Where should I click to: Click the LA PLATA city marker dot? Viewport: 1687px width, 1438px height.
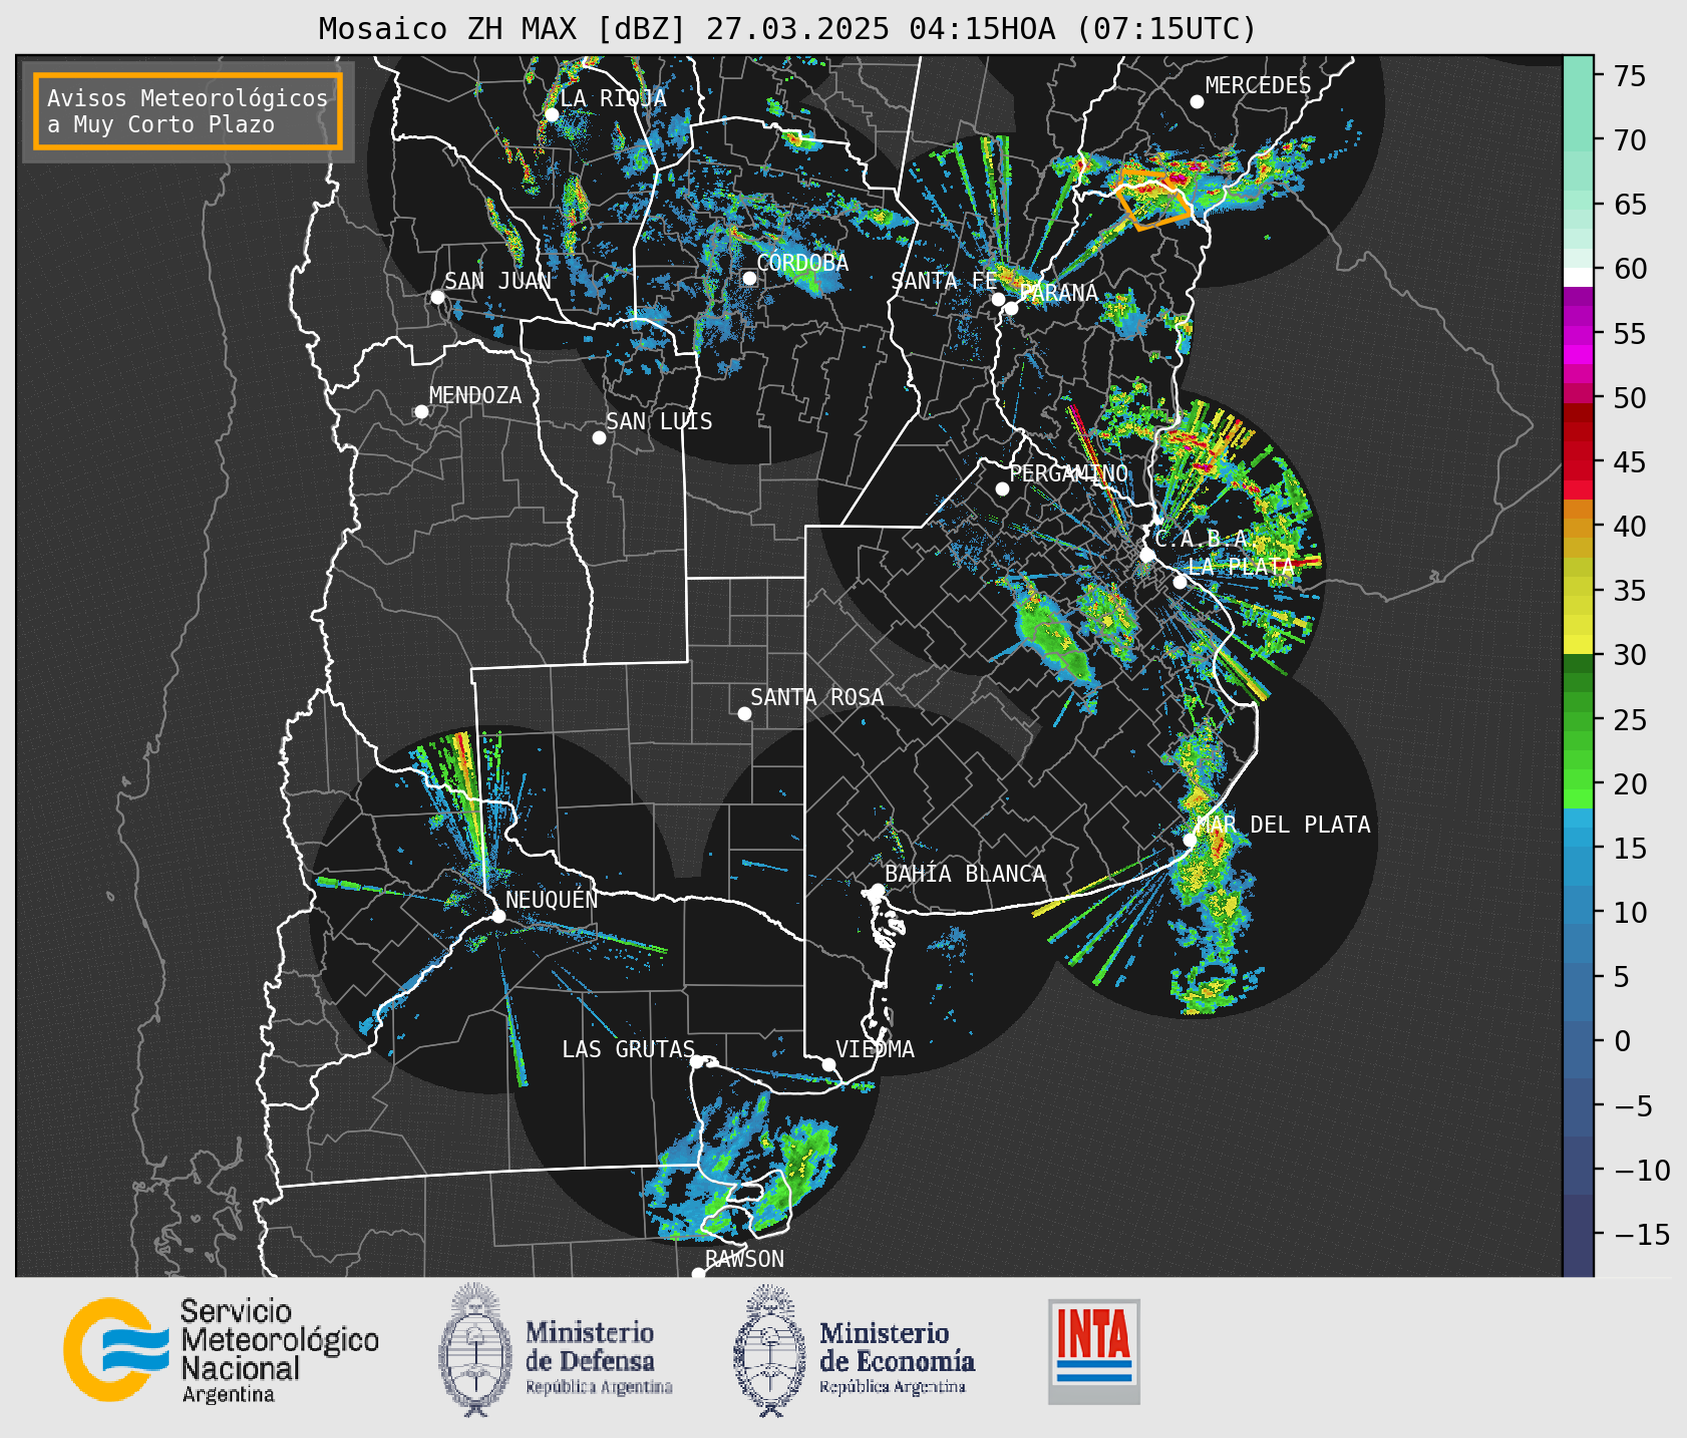[x=1180, y=582]
